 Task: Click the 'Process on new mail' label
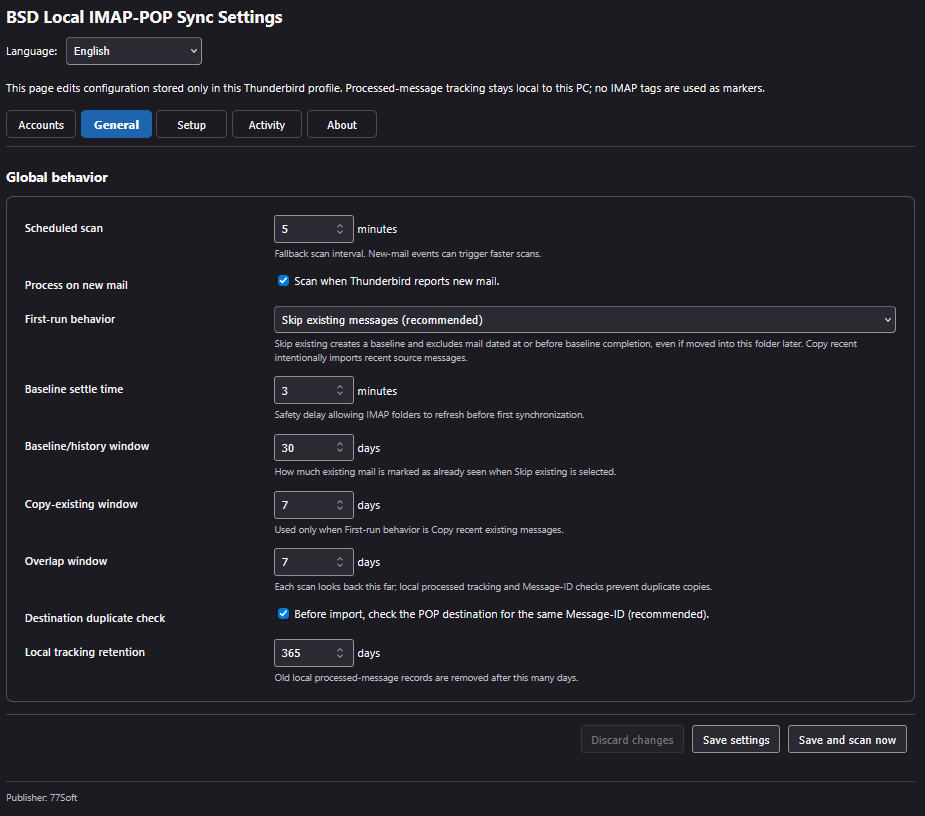[x=76, y=285]
